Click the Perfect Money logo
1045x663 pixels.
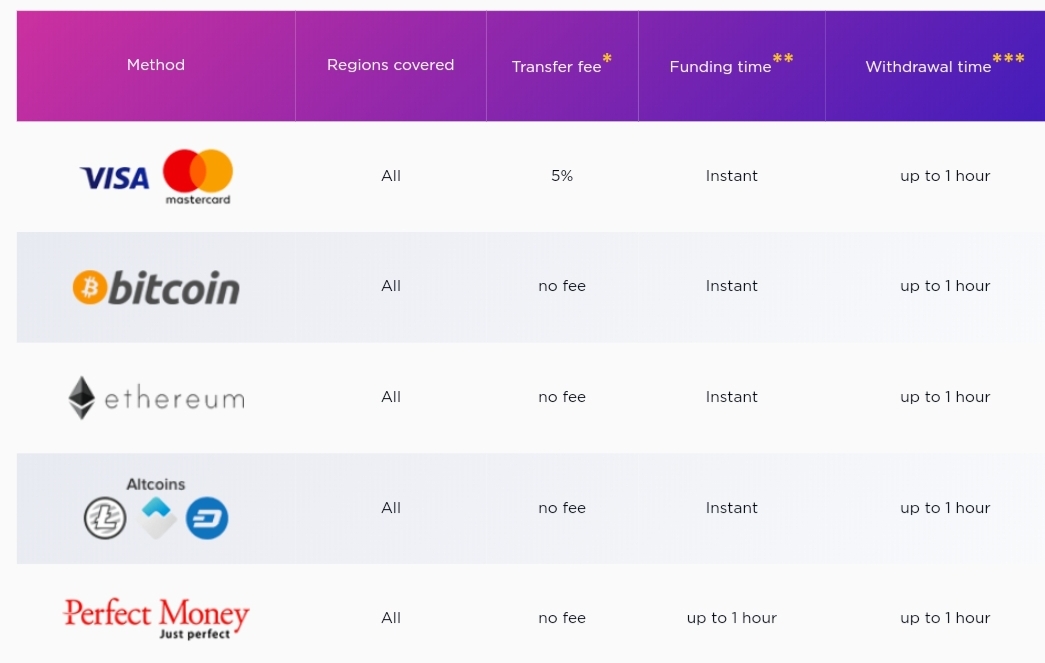pos(156,618)
